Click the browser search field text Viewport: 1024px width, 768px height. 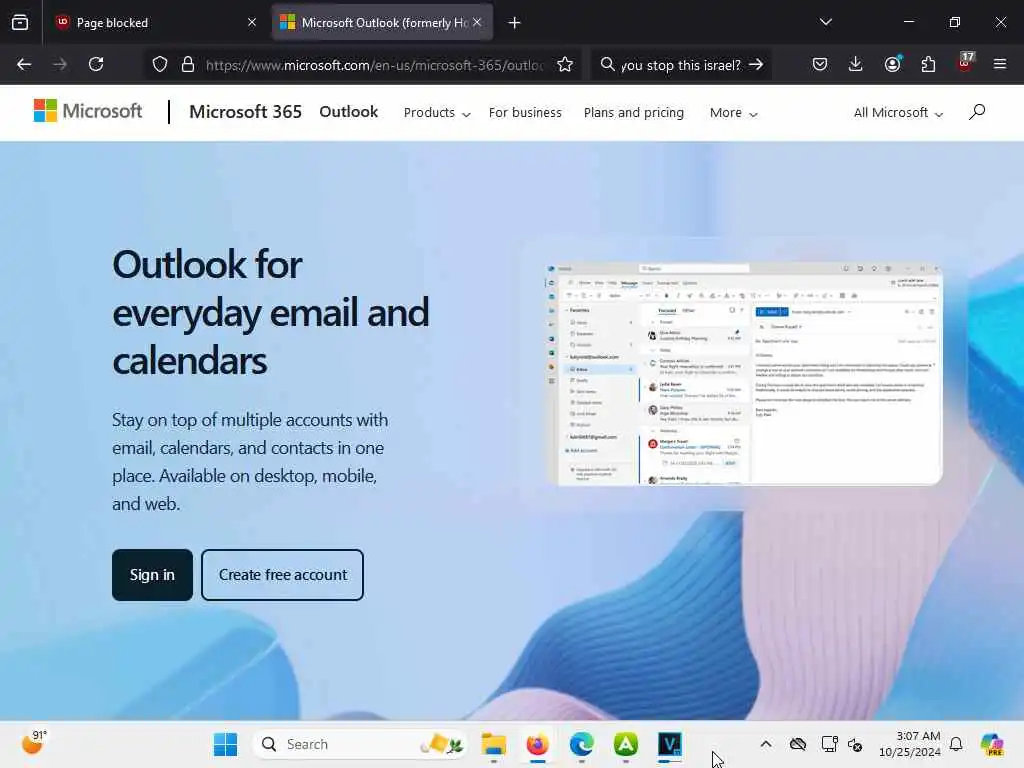pyautogui.click(x=681, y=65)
